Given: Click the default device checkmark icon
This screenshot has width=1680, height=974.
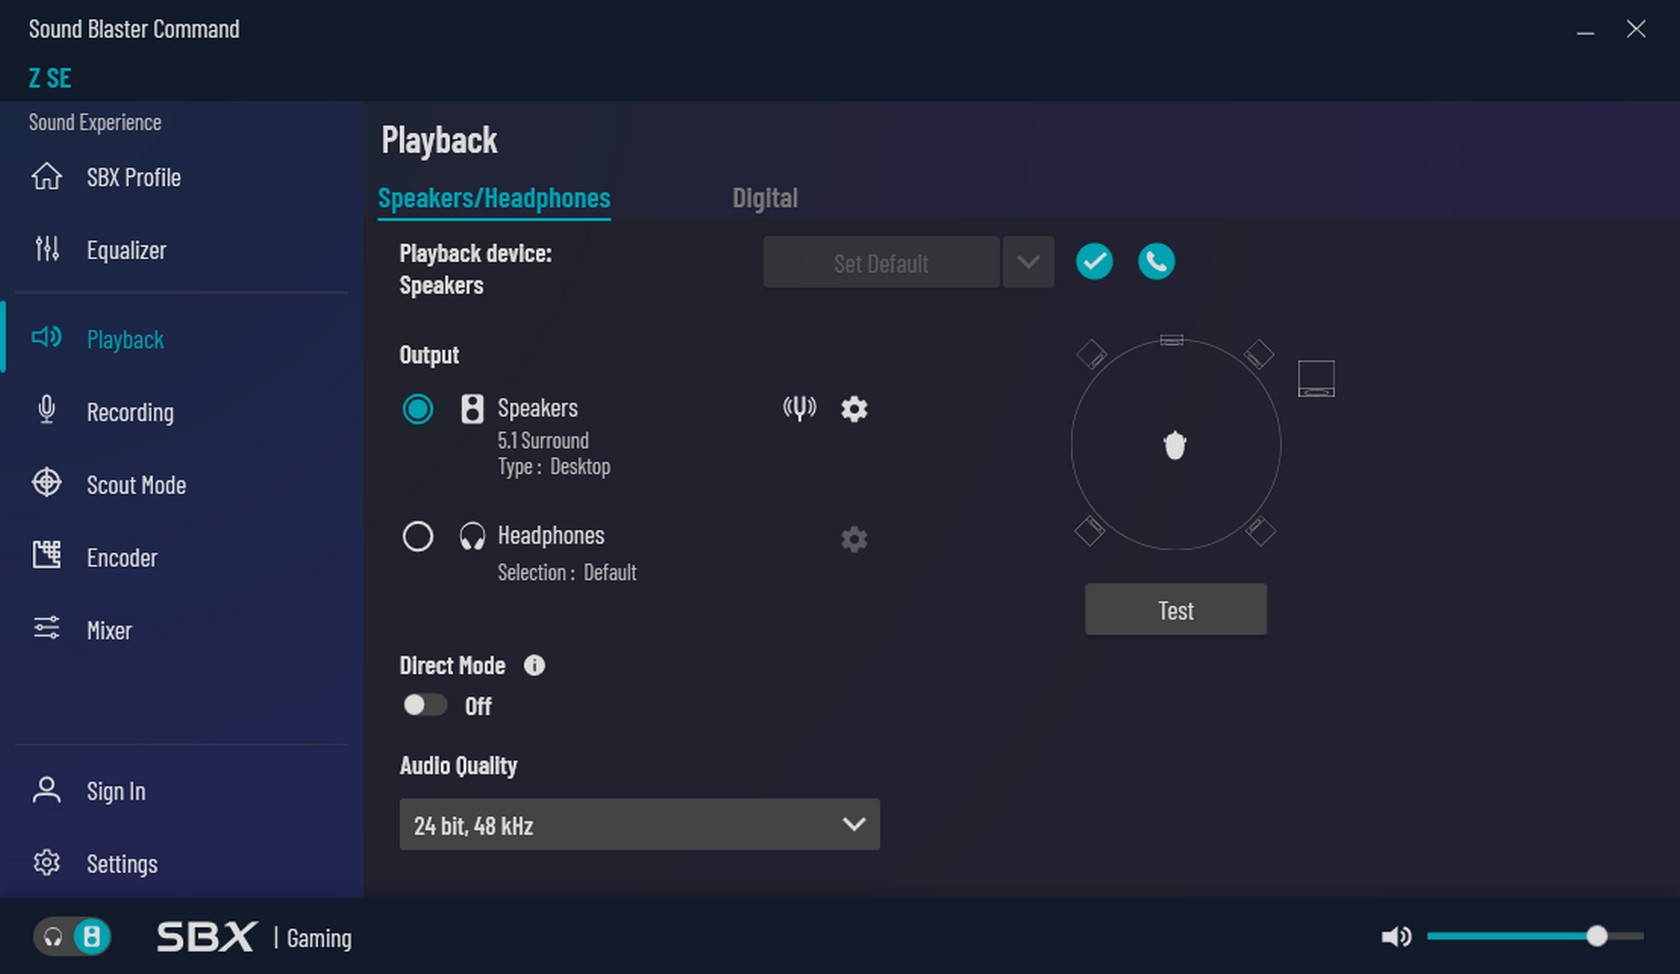Looking at the screenshot, I should click(x=1094, y=262).
